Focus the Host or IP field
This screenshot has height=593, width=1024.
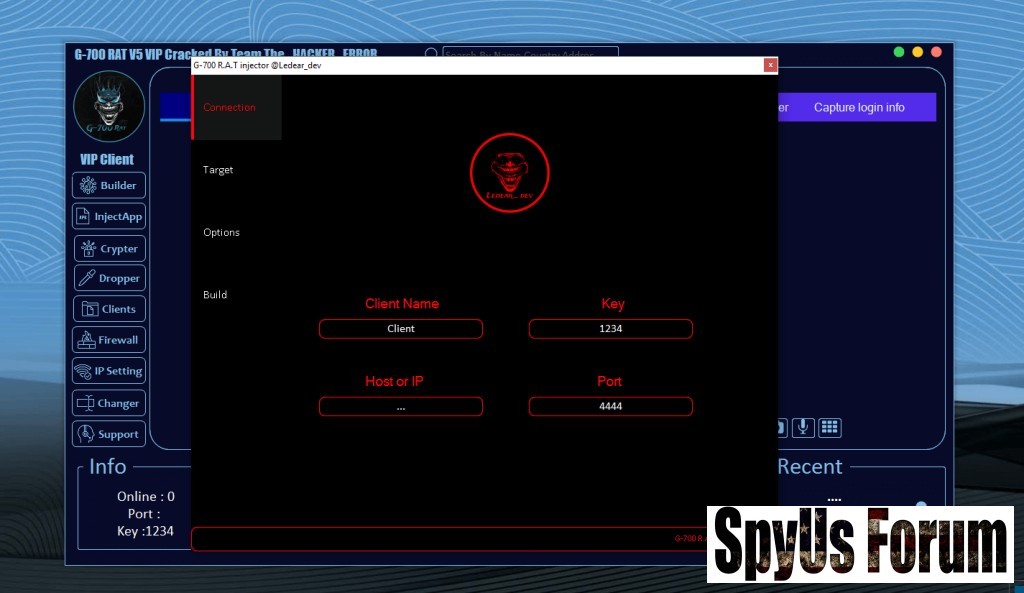point(401,406)
